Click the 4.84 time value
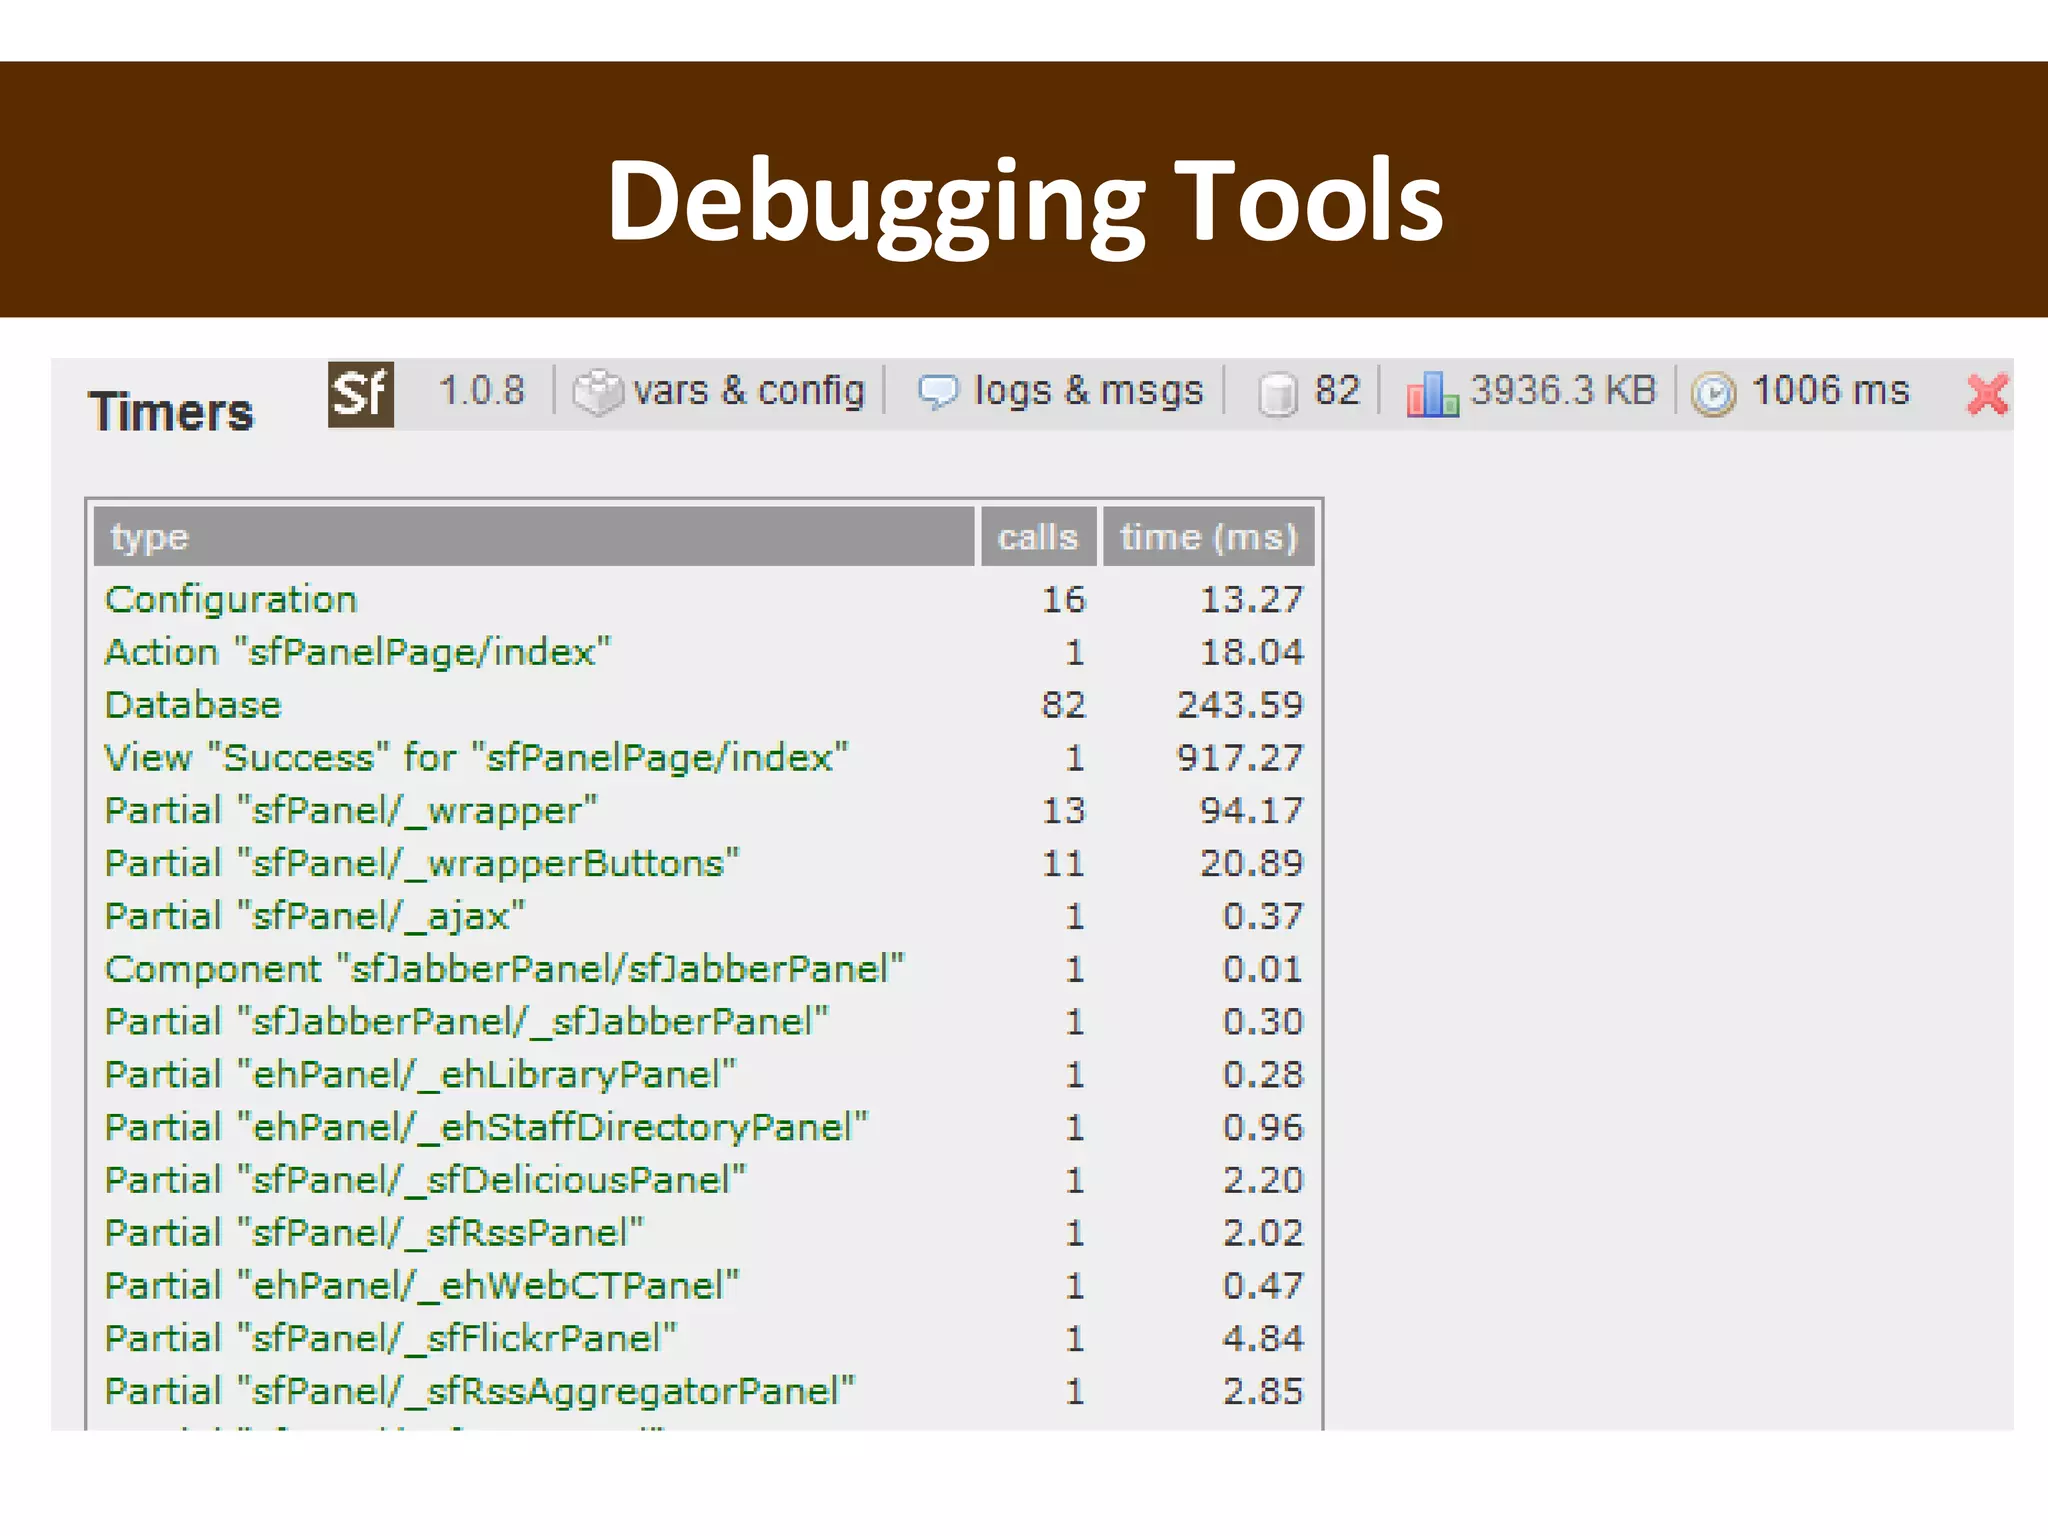This screenshot has height=1536, width=2048. 1264,1339
